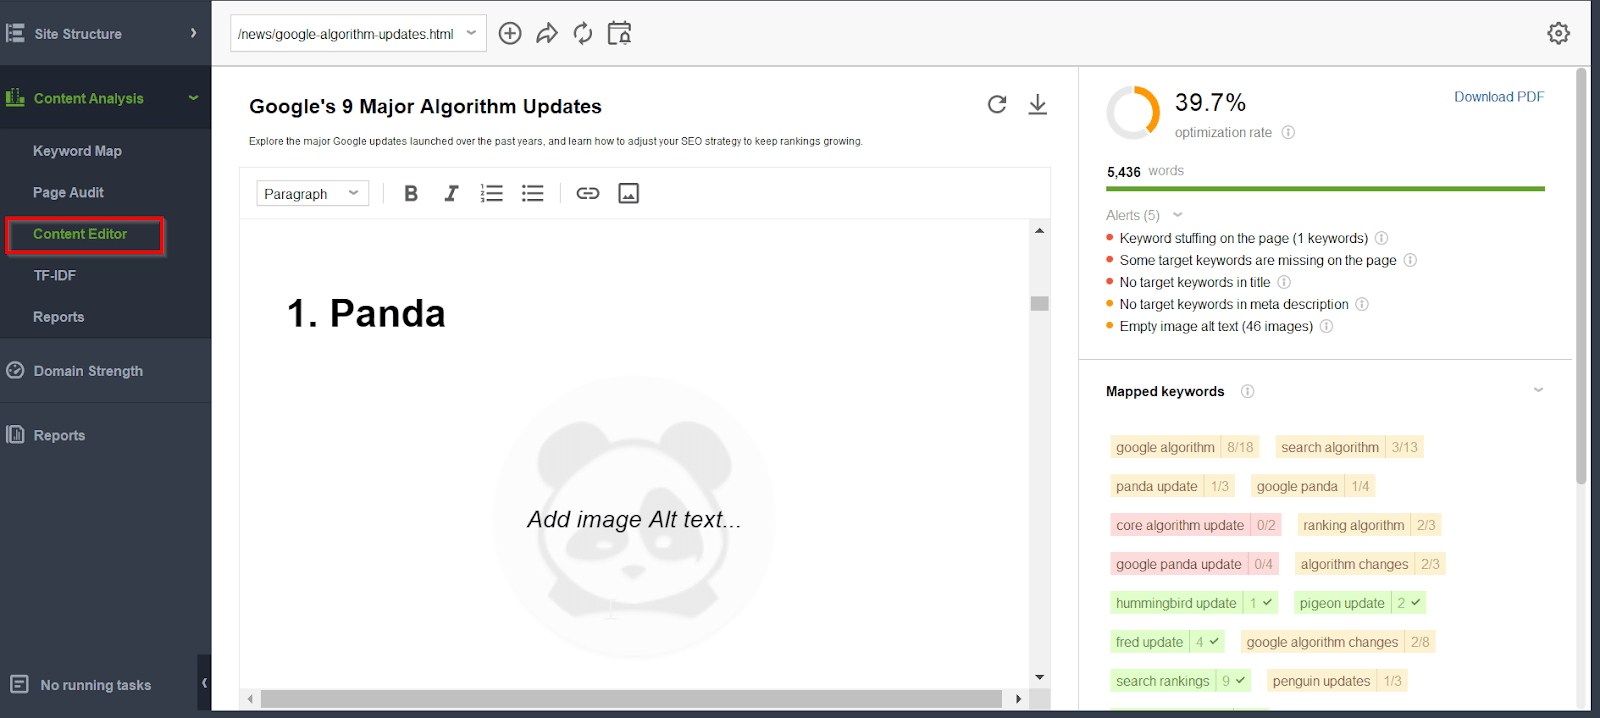Insert an image
The width and height of the screenshot is (1600, 718).
(628, 193)
